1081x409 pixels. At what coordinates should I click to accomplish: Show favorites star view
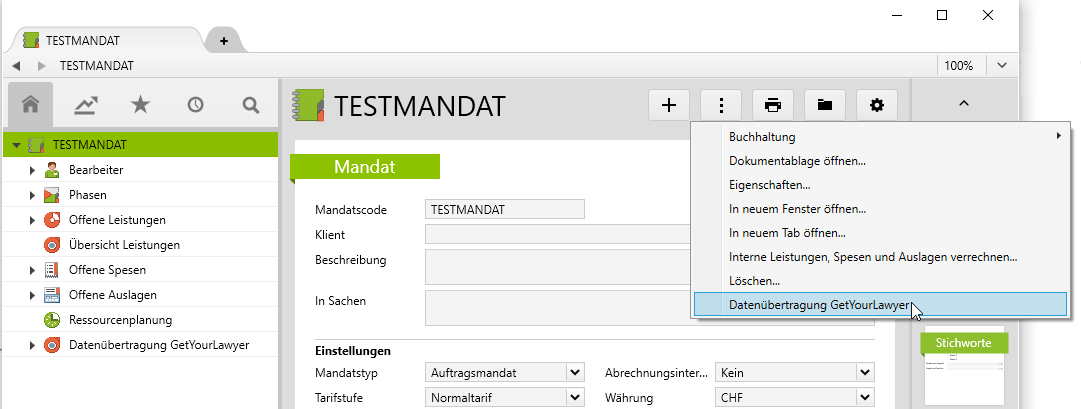pyautogui.click(x=141, y=105)
